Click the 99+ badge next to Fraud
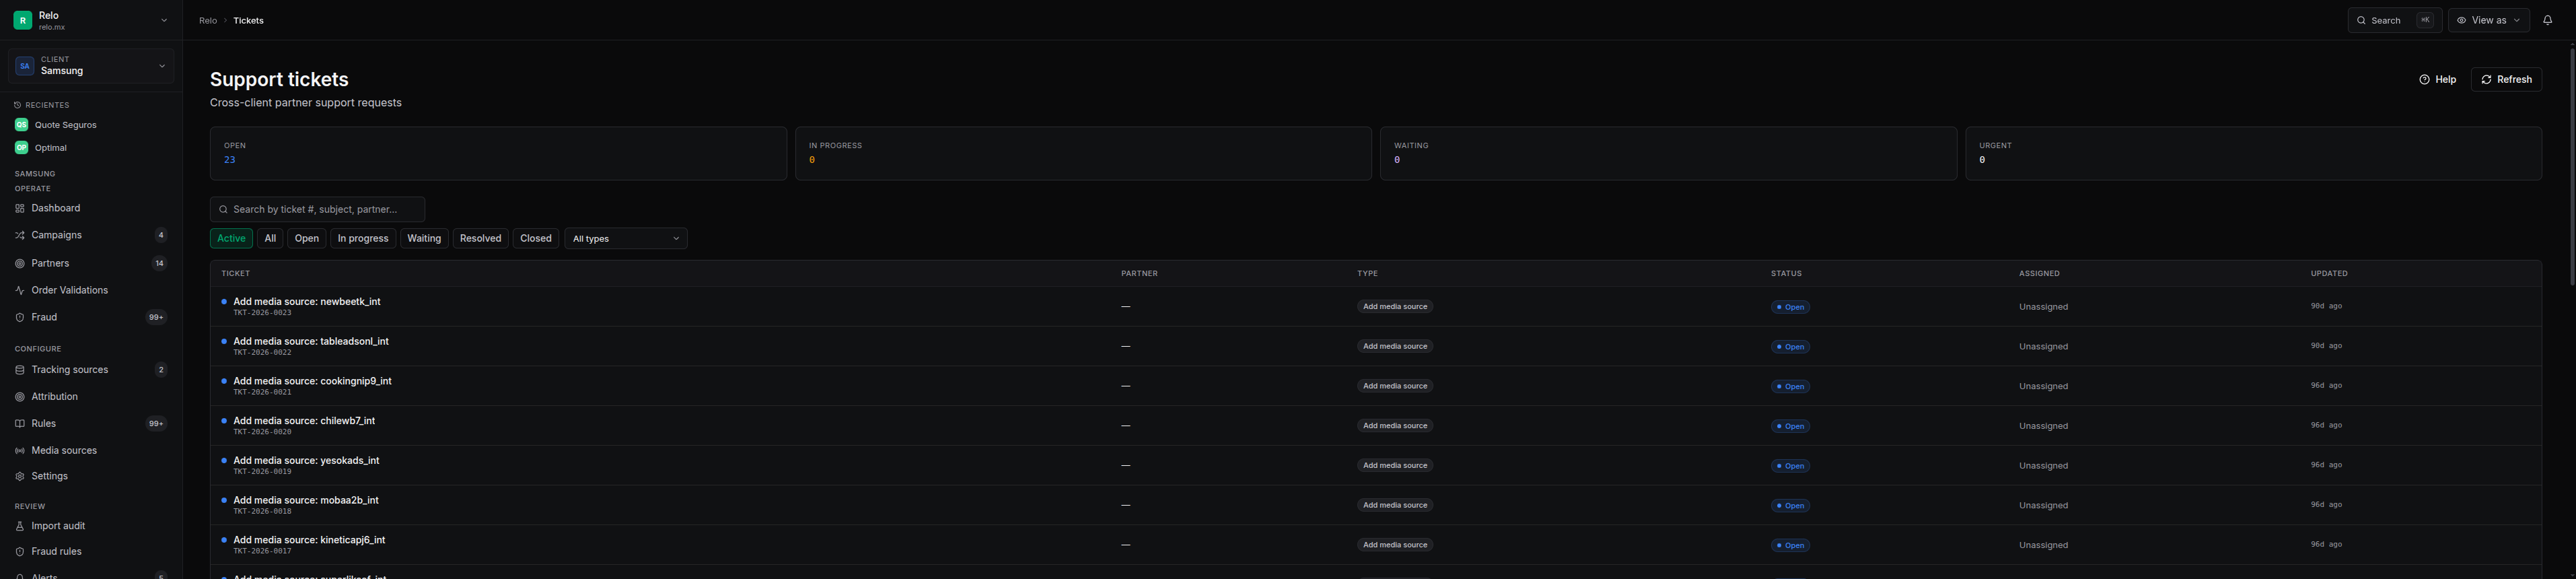This screenshot has height=579, width=2576. 156,318
